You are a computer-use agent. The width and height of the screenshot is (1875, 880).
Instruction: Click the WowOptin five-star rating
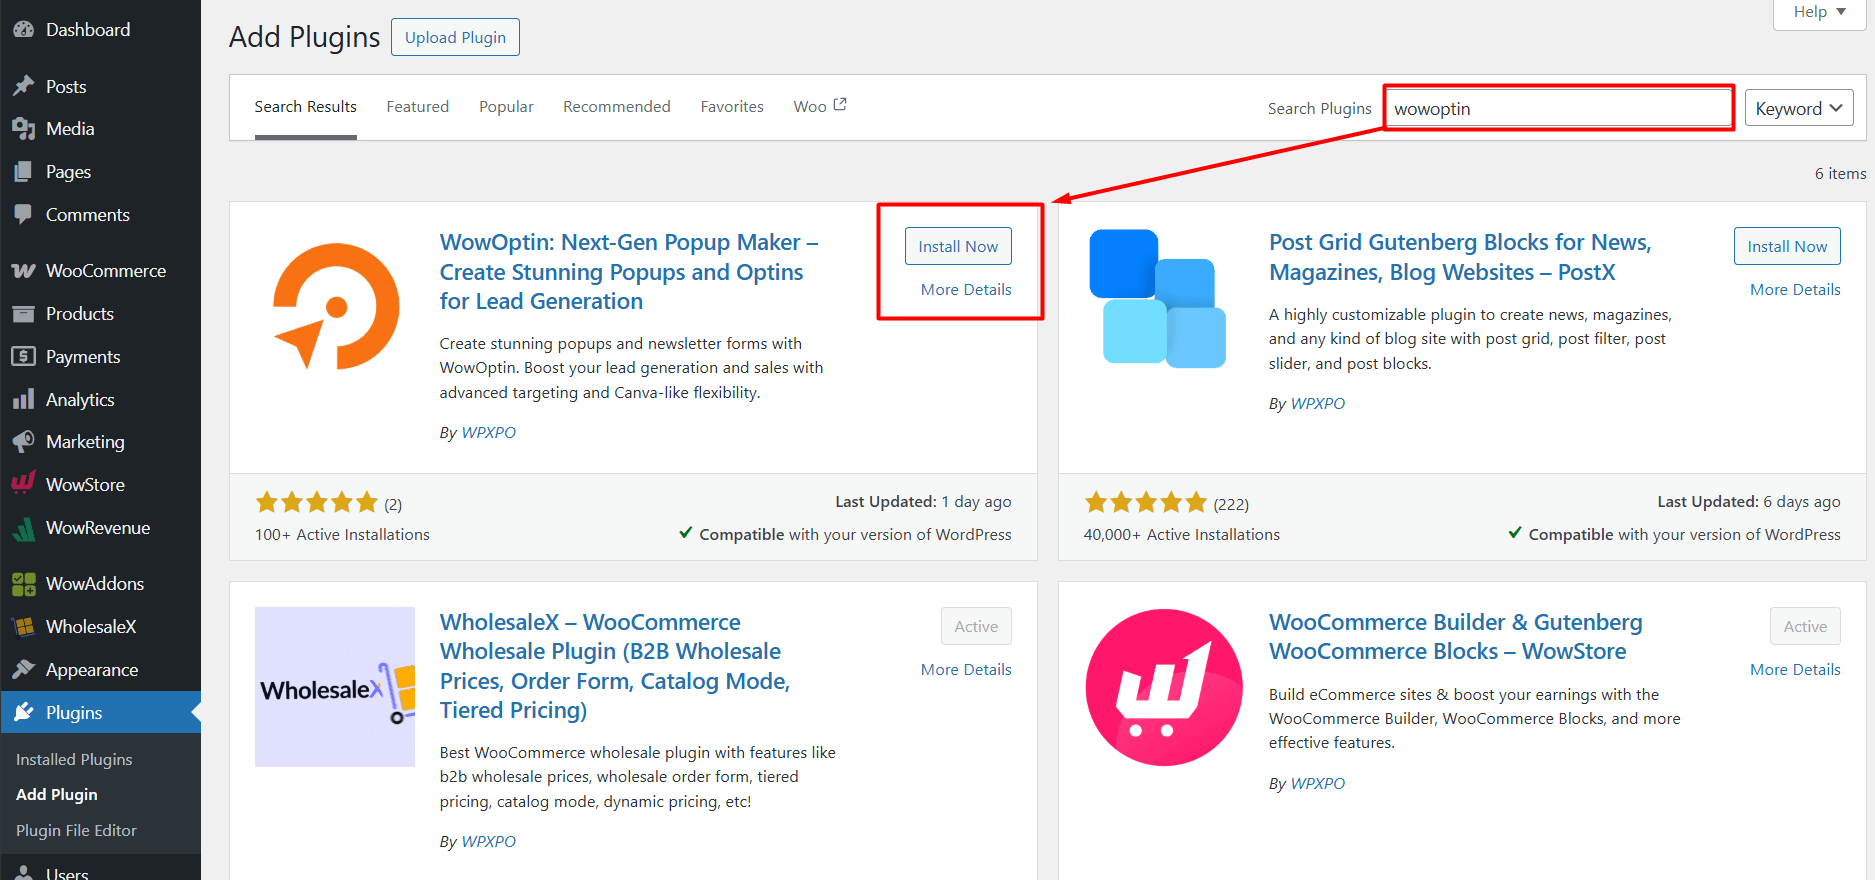coord(316,502)
